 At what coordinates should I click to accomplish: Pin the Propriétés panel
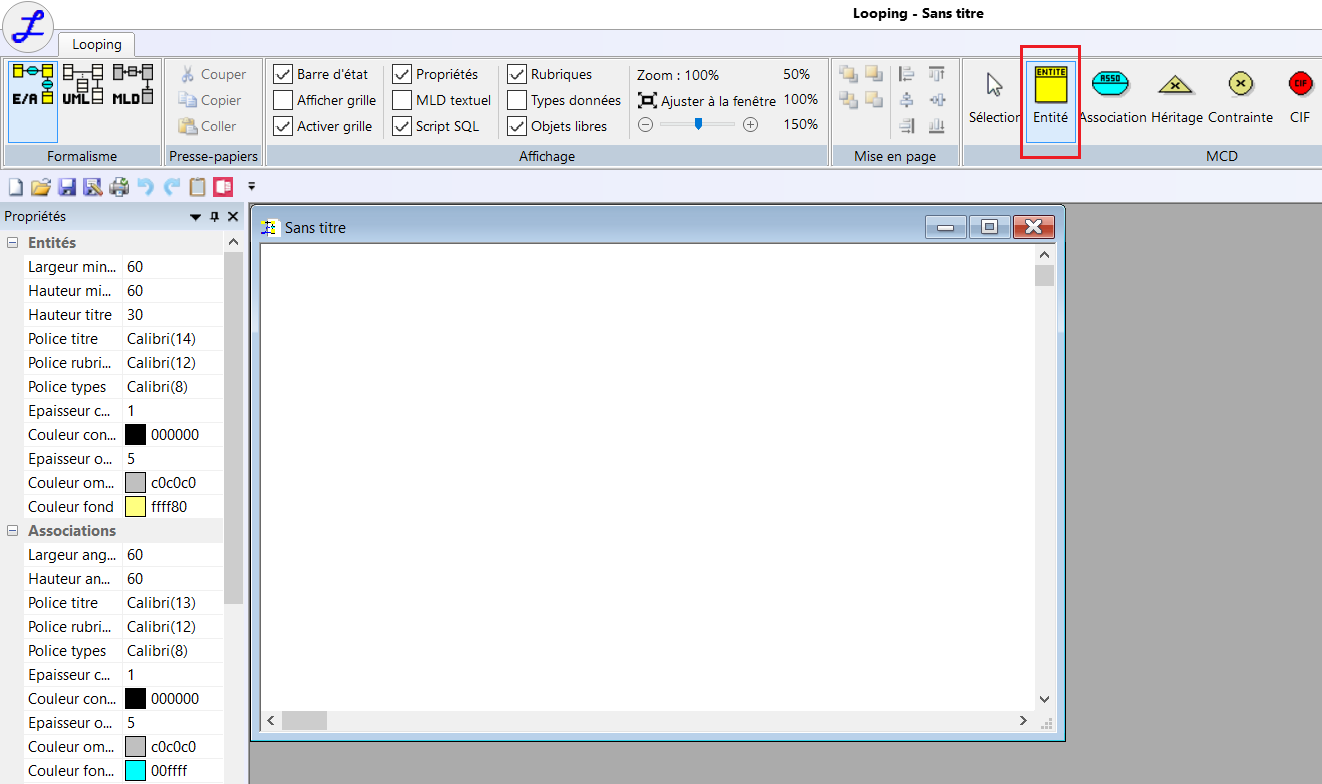(214, 217)
